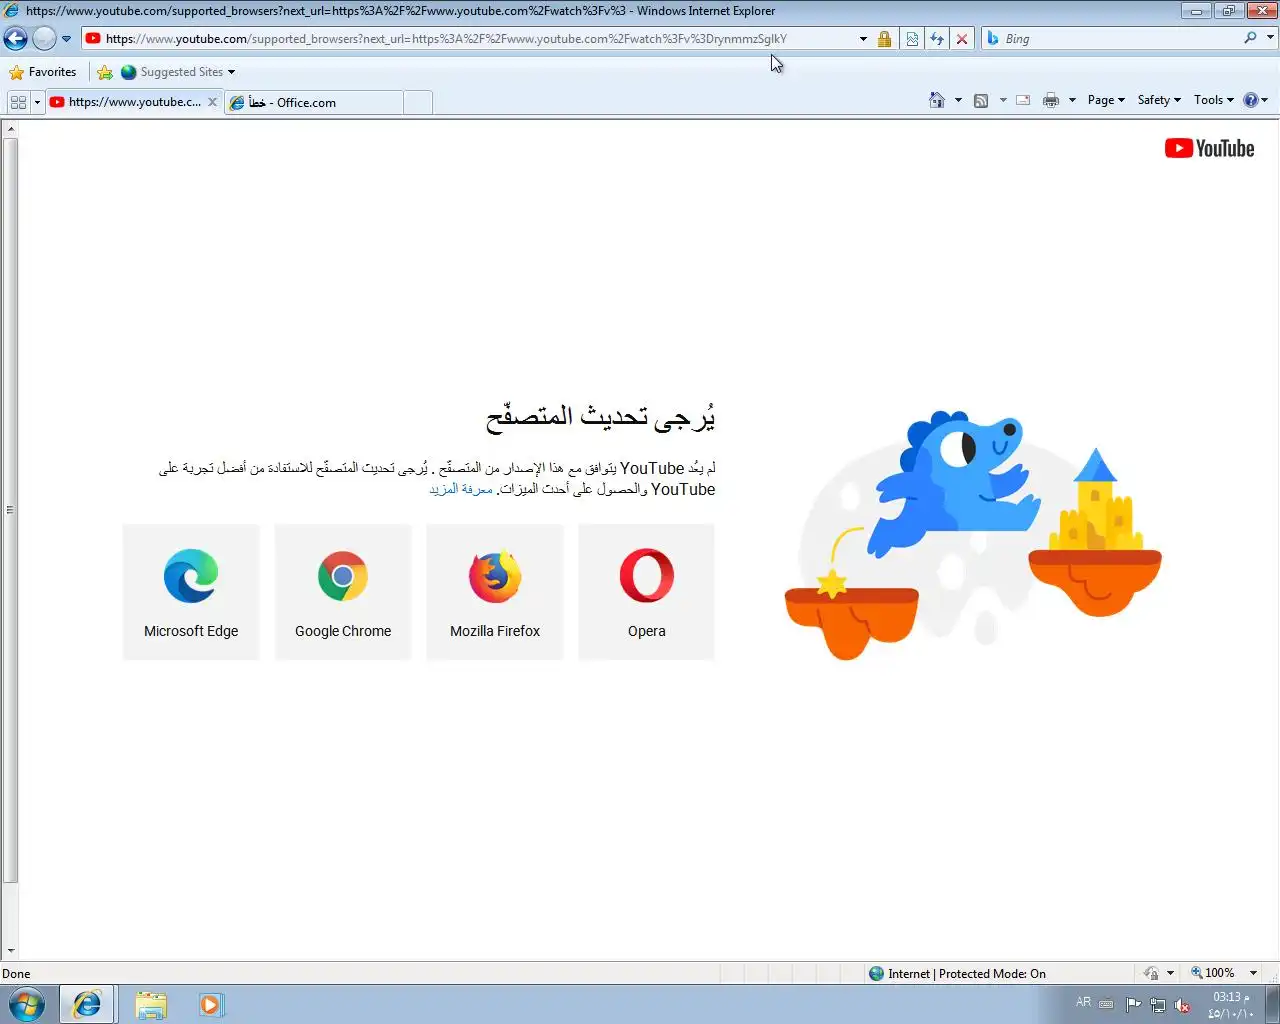Click the Forward navigation arrow
1280x1024 pixels.
(44, 39)
